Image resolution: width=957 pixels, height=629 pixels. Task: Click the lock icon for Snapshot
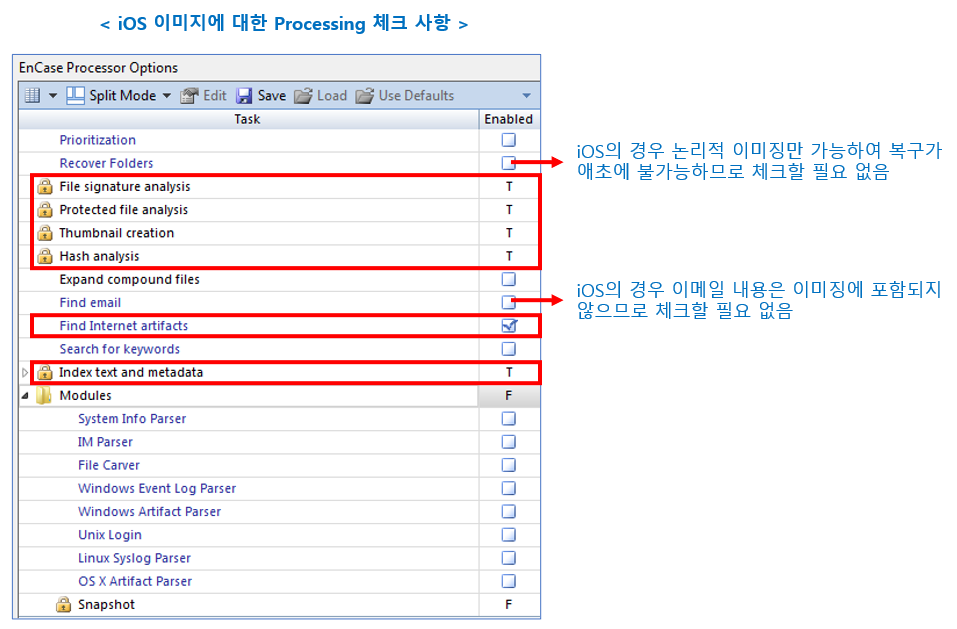coord(63,604)
